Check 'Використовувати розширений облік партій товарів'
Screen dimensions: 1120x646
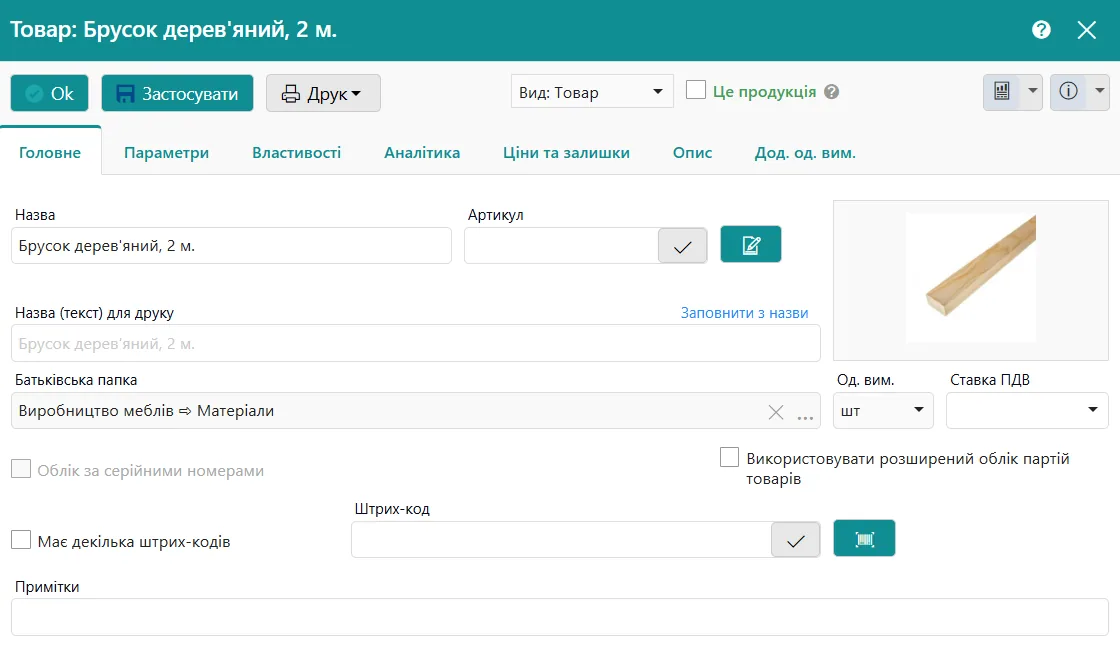[729, 459]
